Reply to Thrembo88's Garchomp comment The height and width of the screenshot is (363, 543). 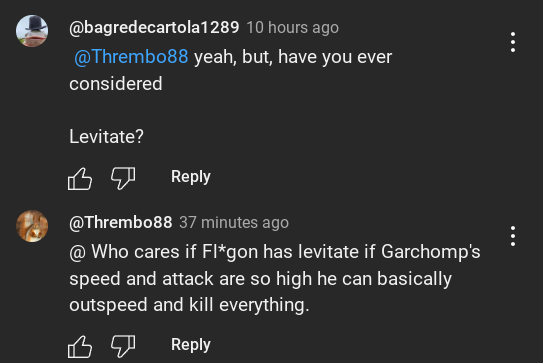click(x=190, y=345)
